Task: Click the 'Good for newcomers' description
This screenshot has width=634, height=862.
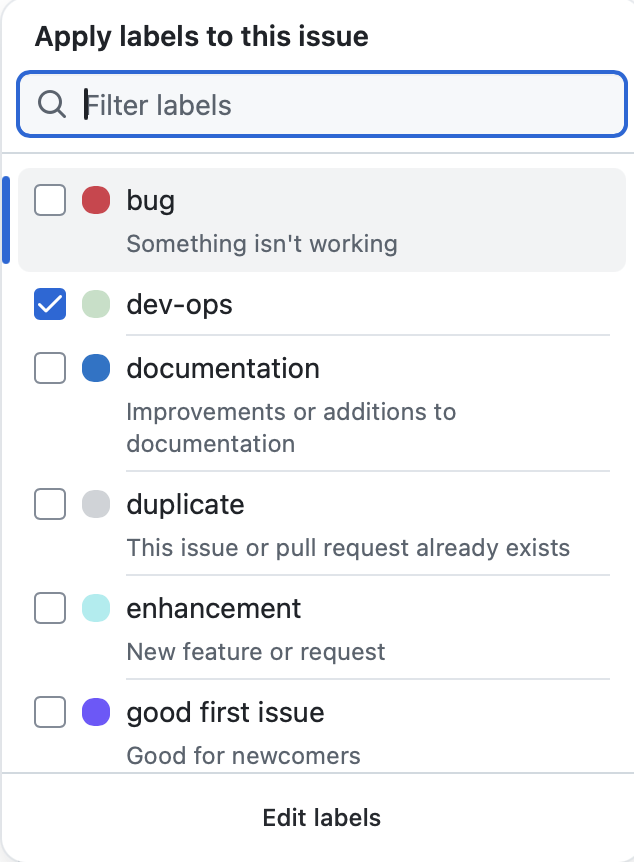Action: (x=243, y=755)
